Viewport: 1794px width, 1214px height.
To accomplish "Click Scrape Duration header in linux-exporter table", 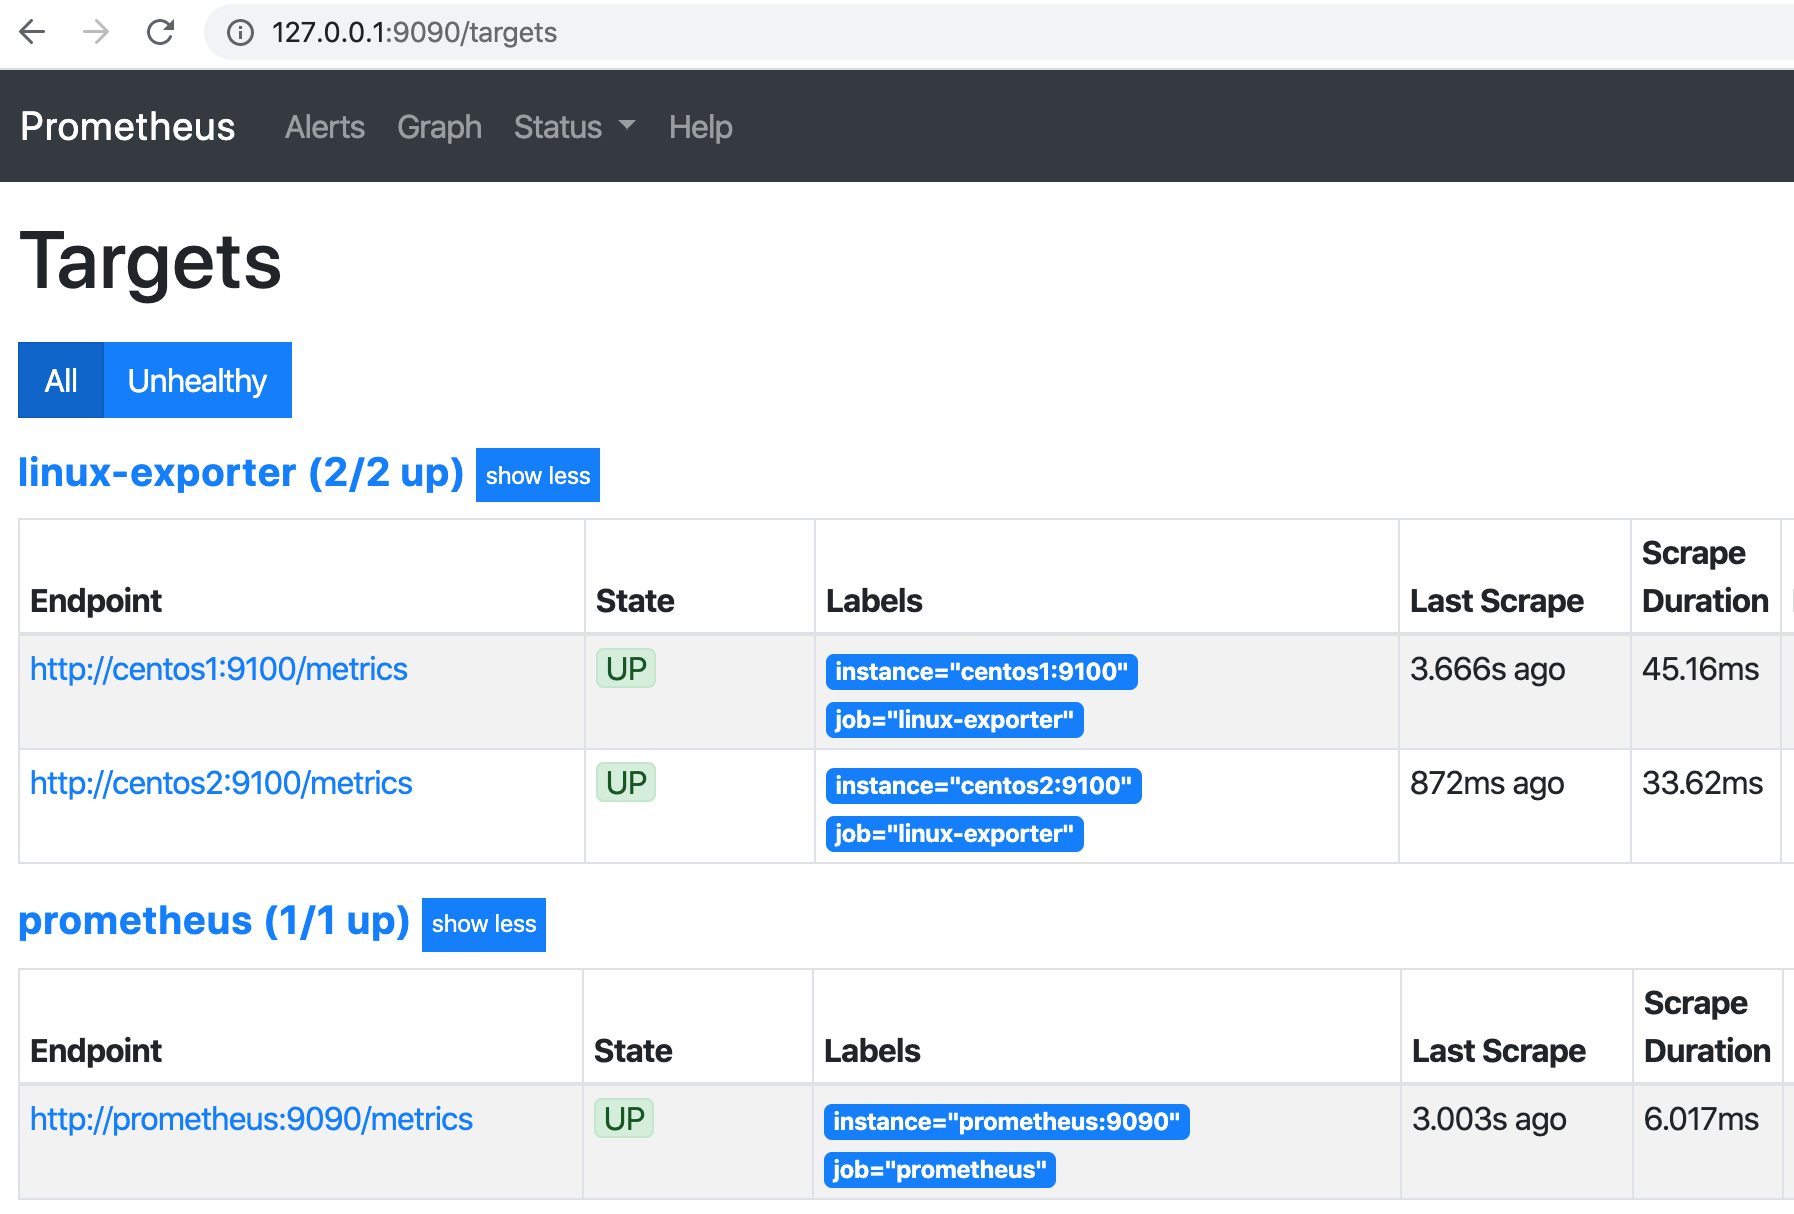I will tap(1705, 577).
